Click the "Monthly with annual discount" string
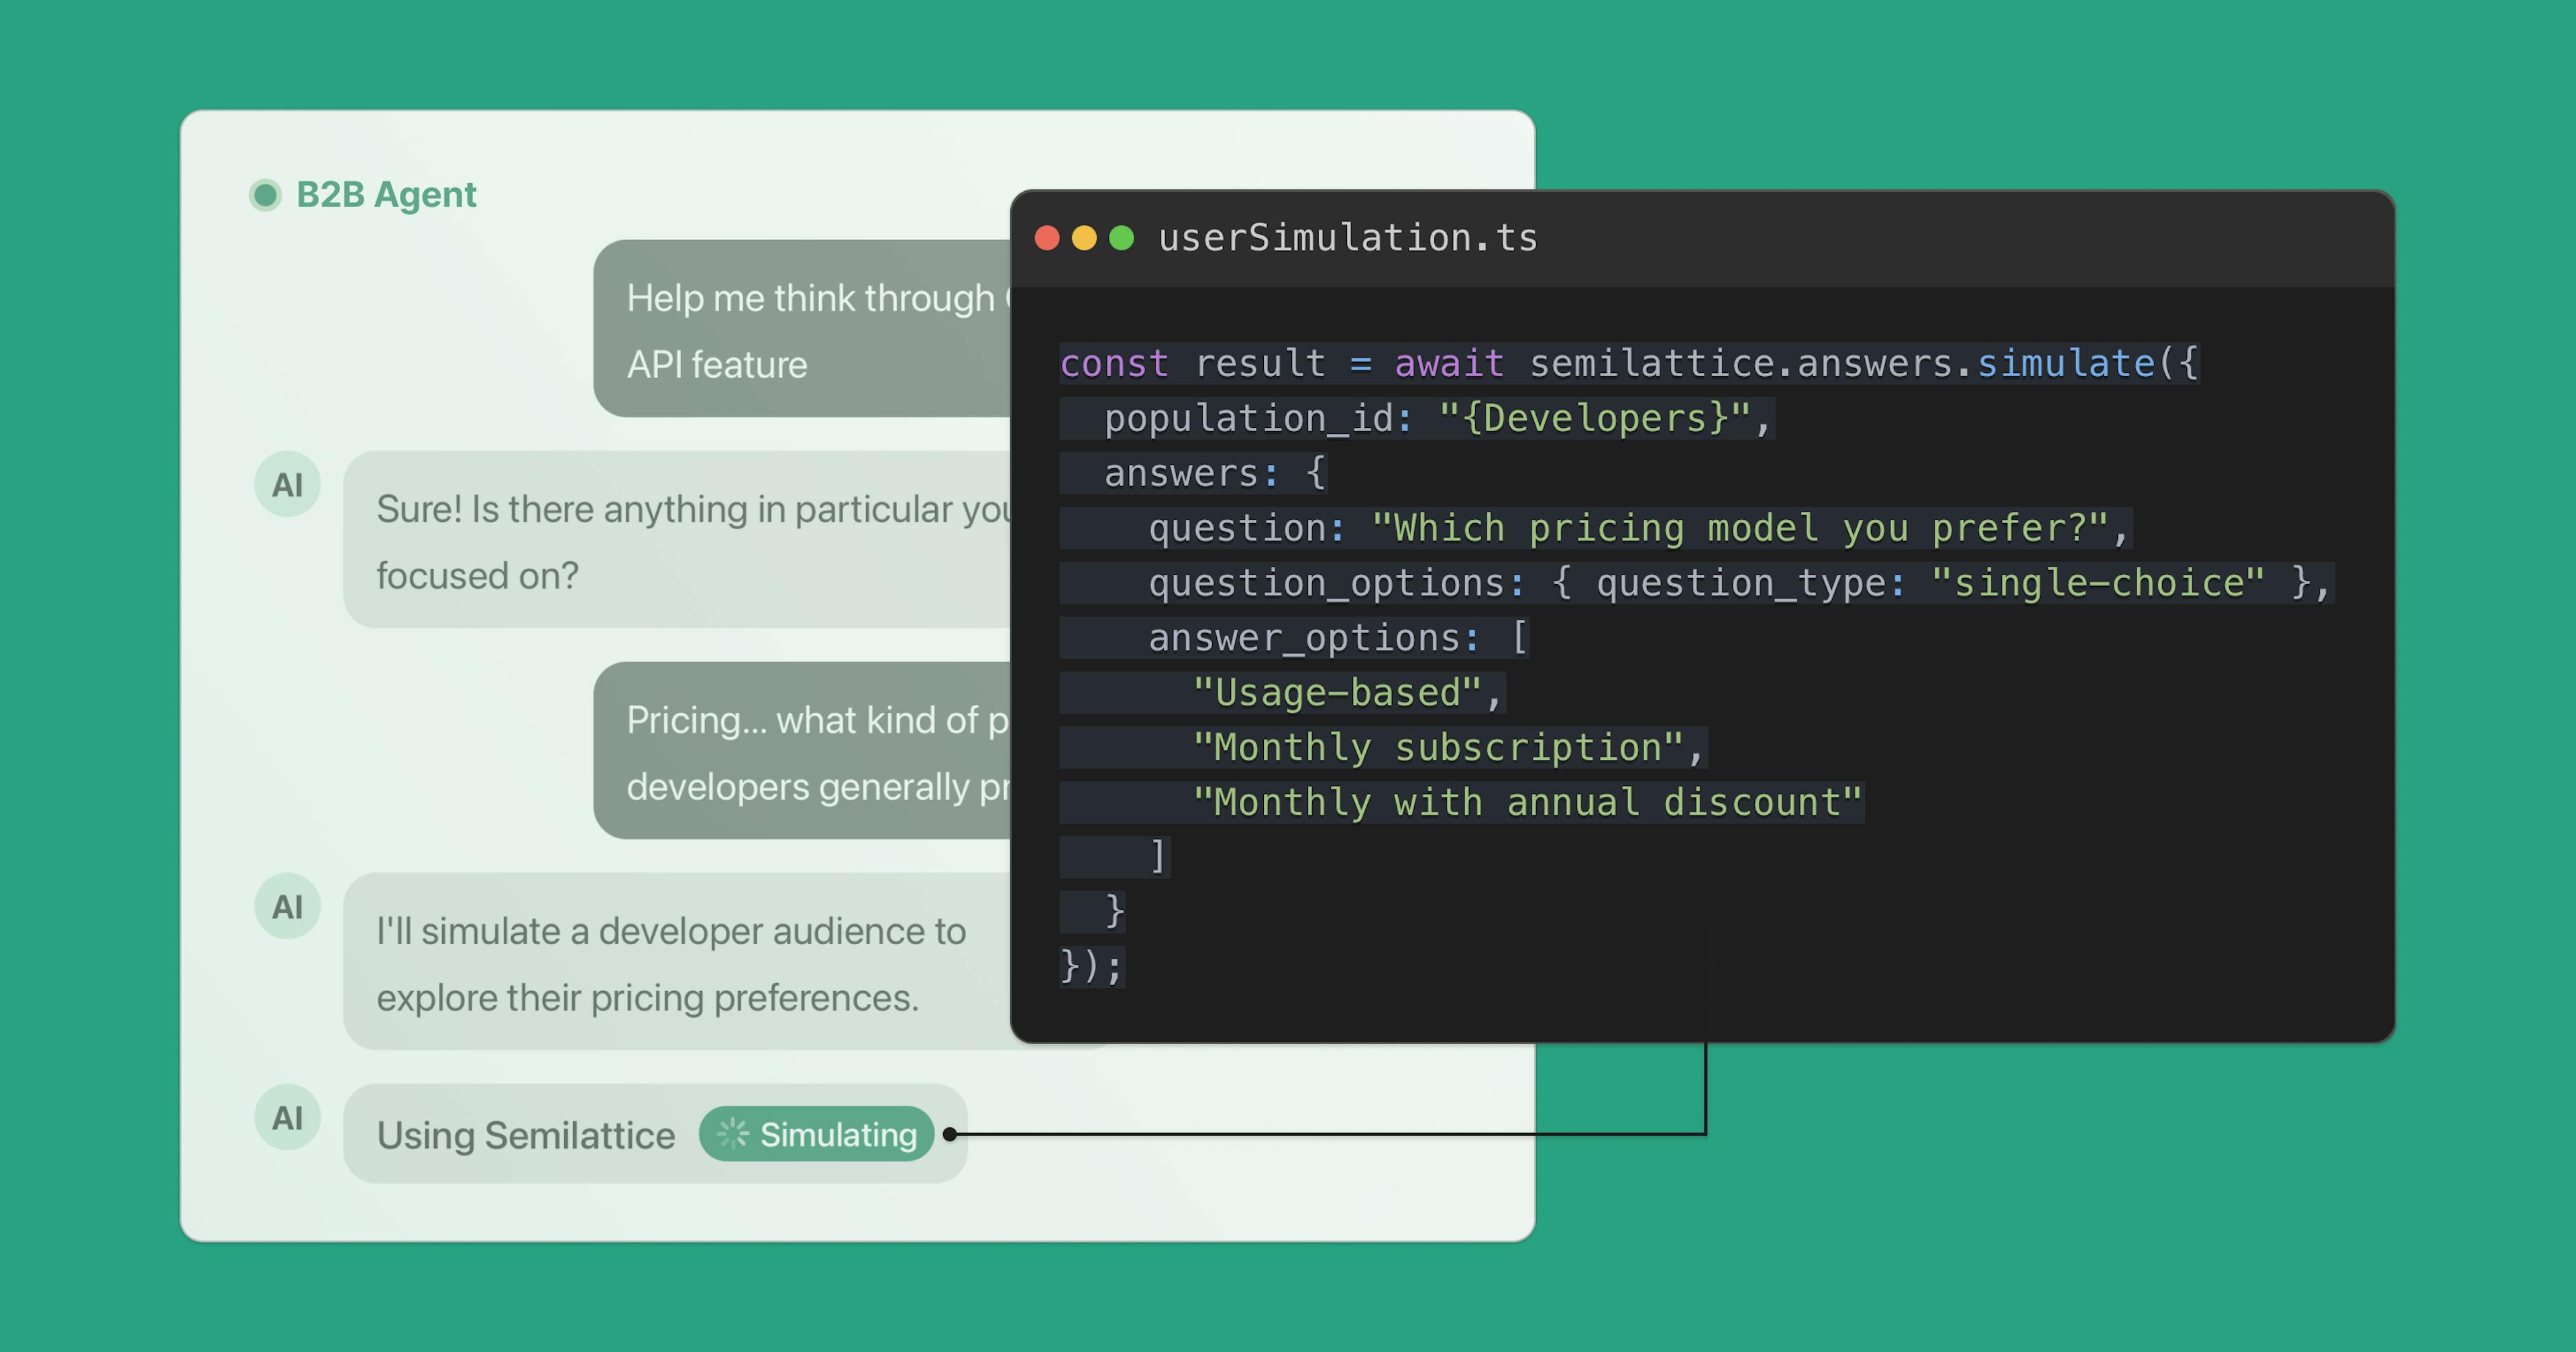 coord(1528,804)
